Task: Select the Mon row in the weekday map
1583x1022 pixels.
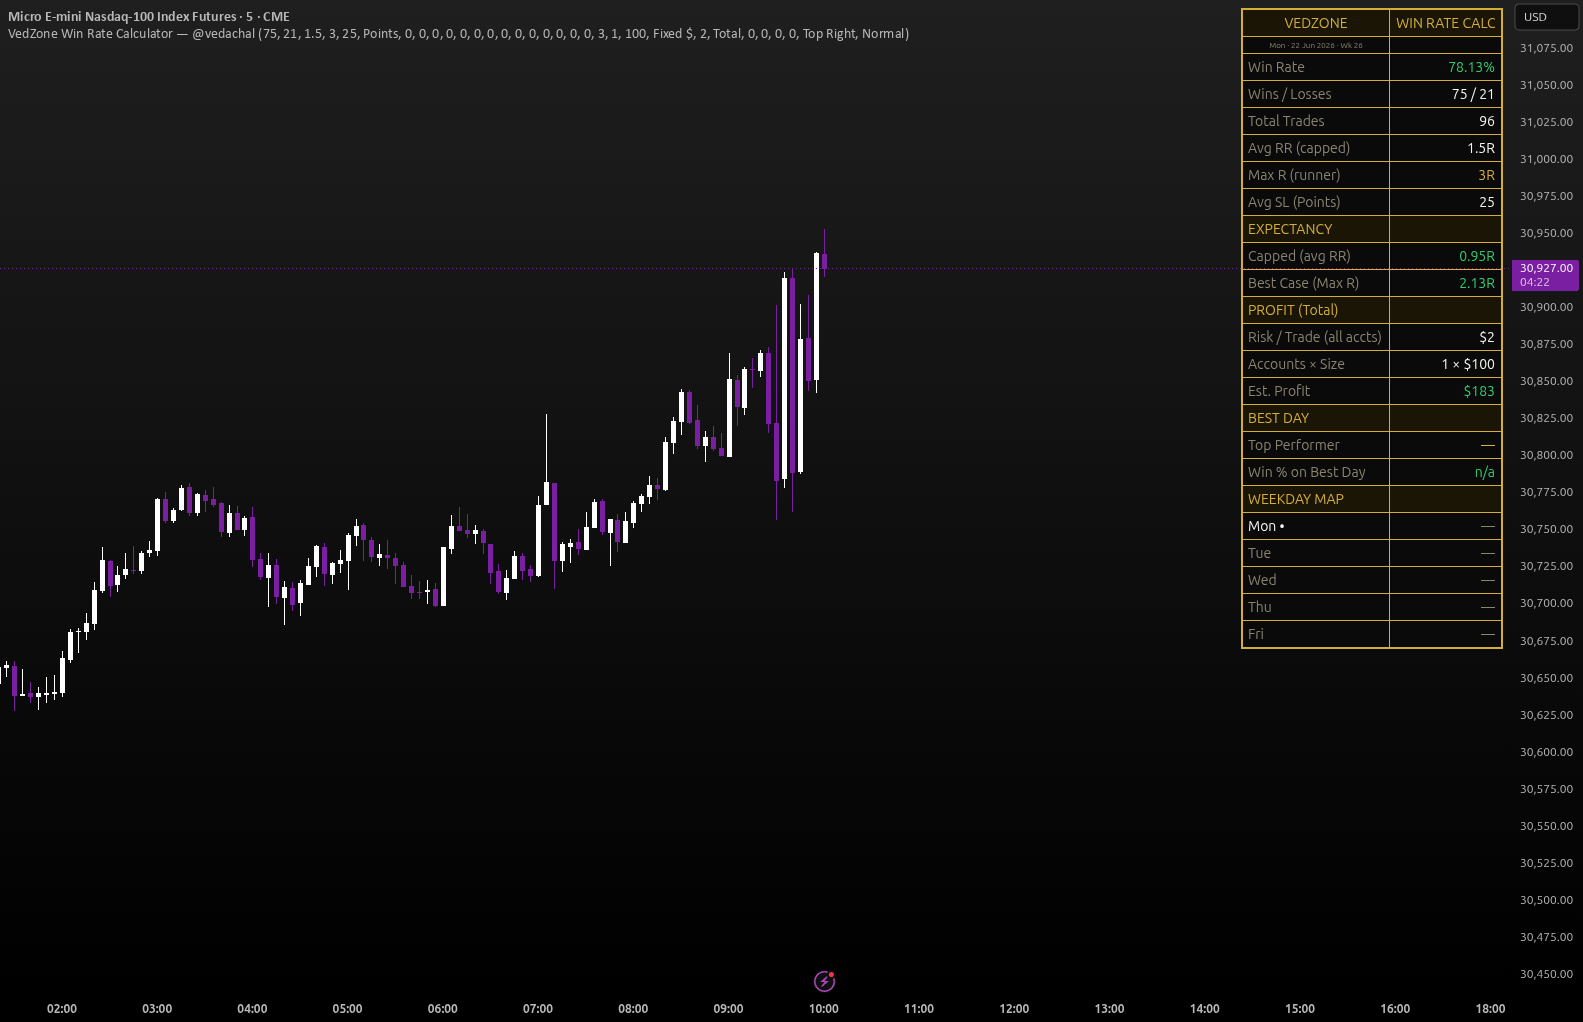Action: (1371, 526)
